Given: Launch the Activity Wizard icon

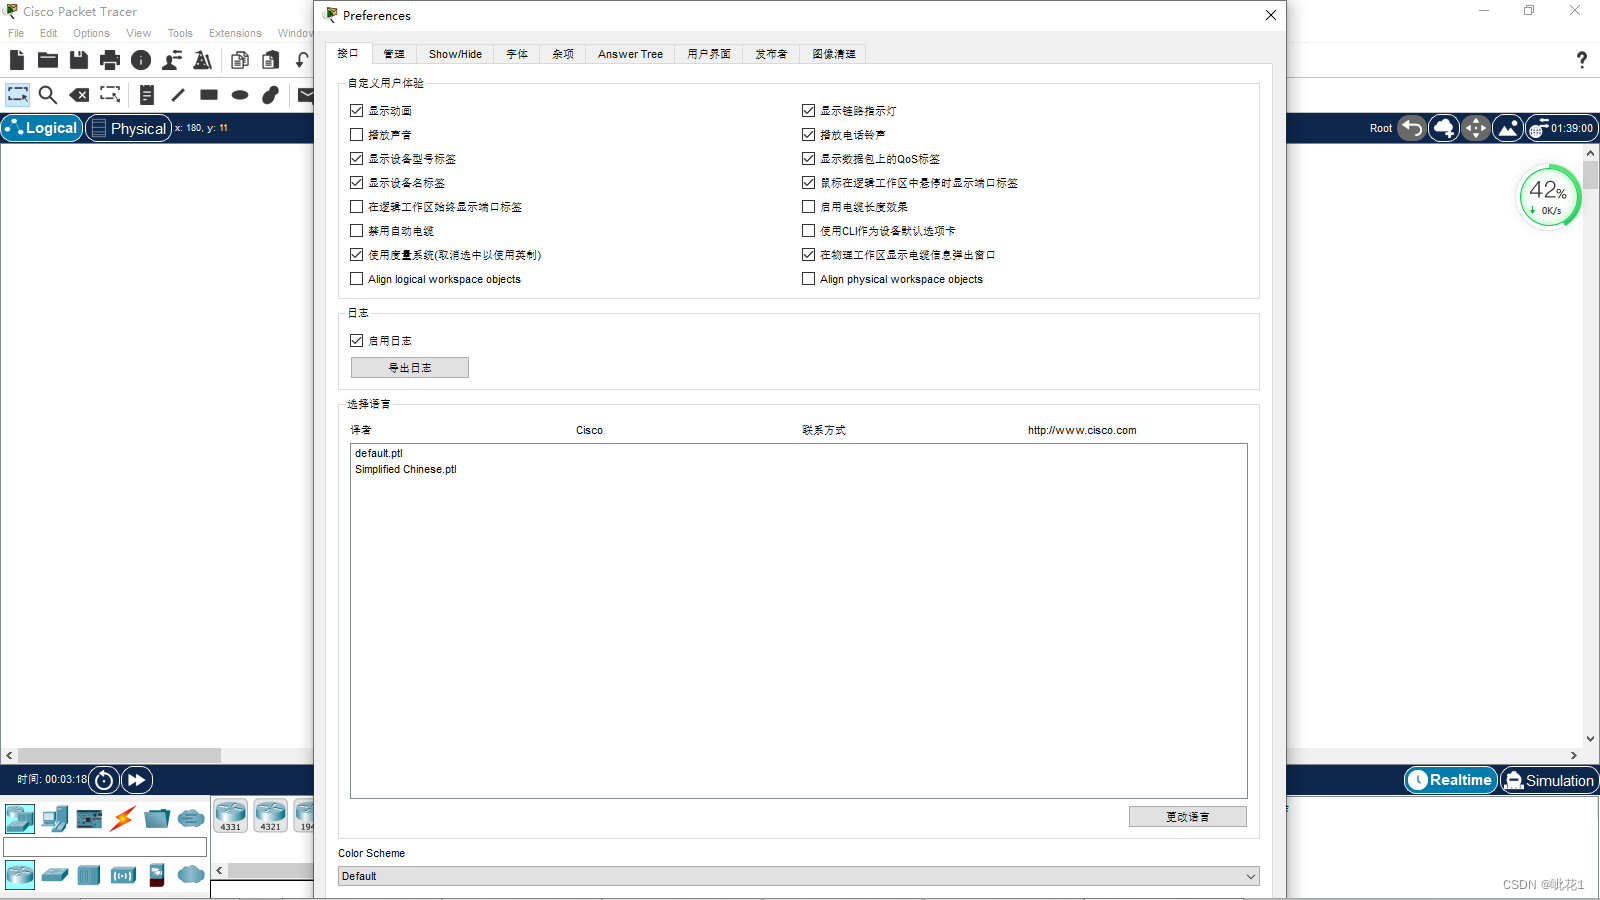Looking at the screenshot, I should point(203,60).
